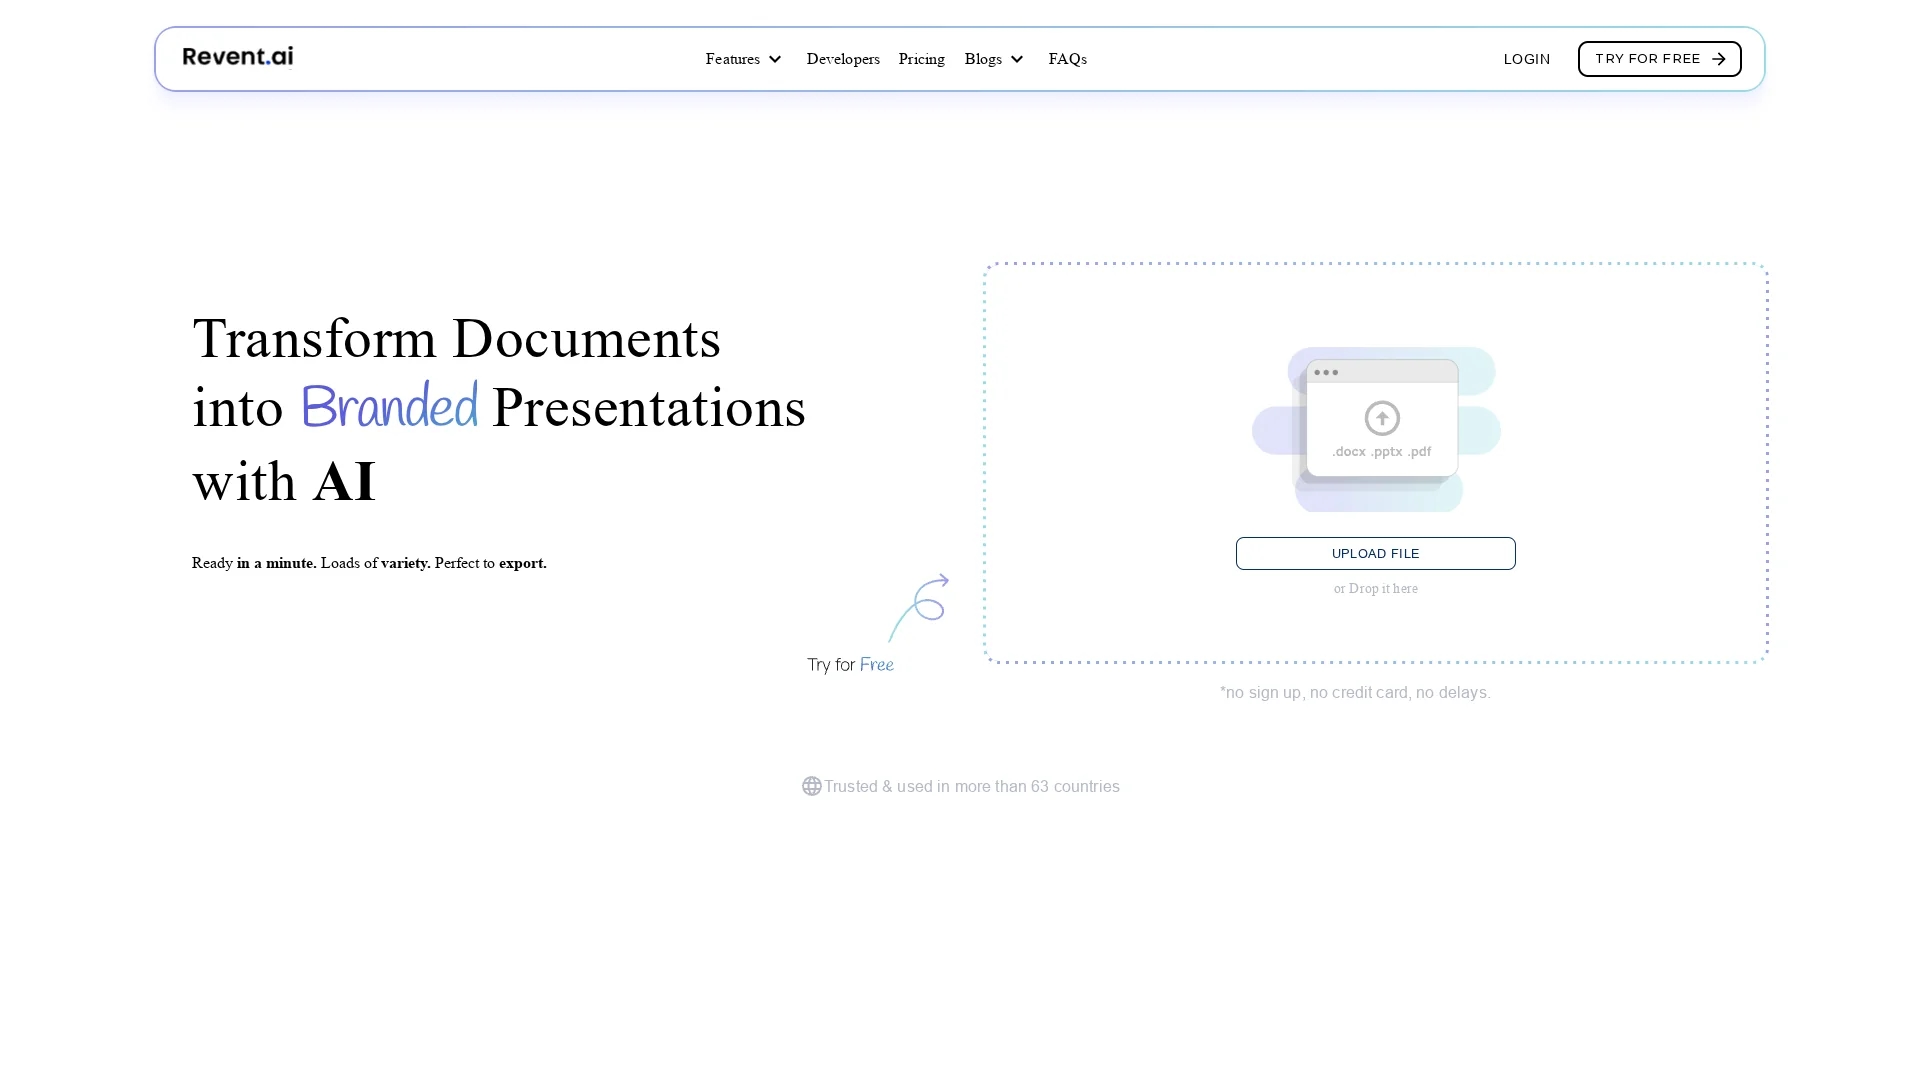Go to the Developers page

point(843,59)
